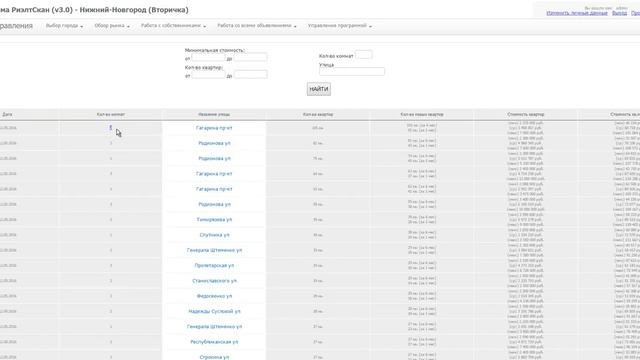640x360 pixels.
Task: Sort by the Название улицы column header
Action: (x=214, y=115)
